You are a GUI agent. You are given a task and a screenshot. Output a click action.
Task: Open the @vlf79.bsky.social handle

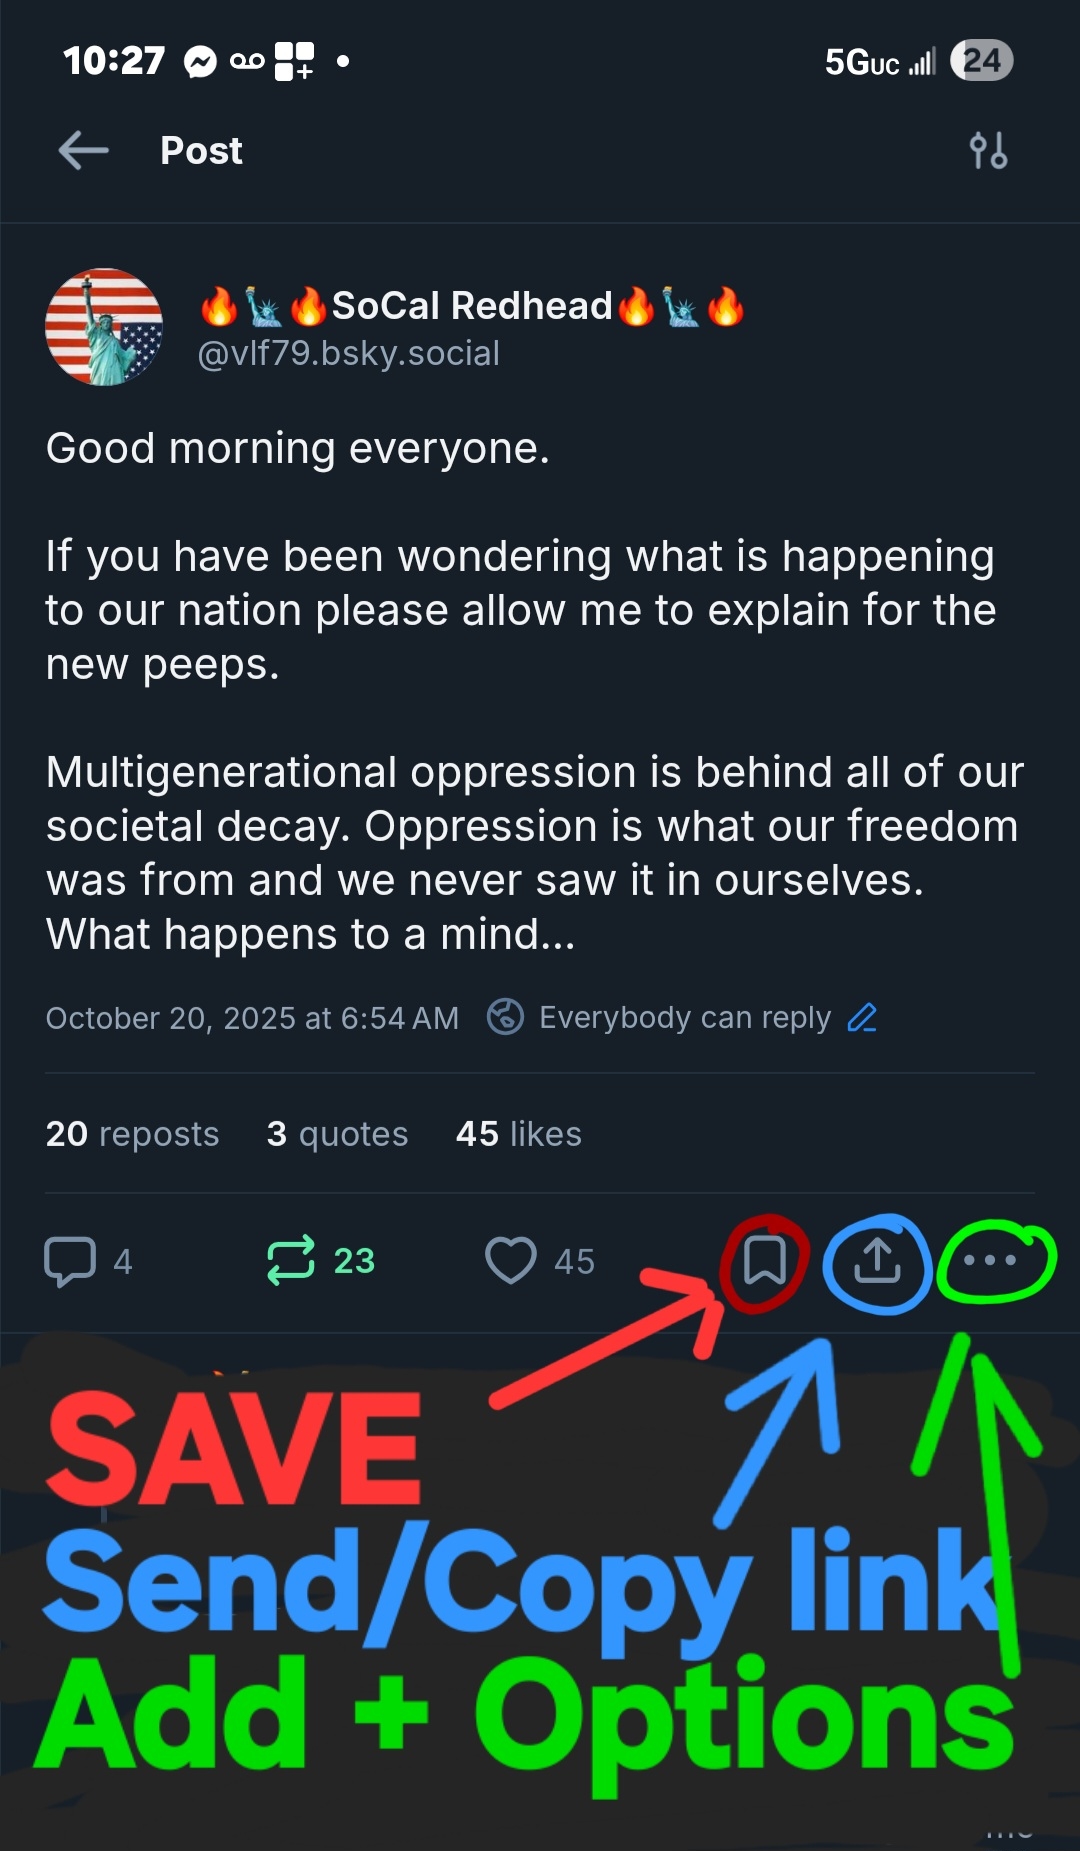tap(349, 354)
